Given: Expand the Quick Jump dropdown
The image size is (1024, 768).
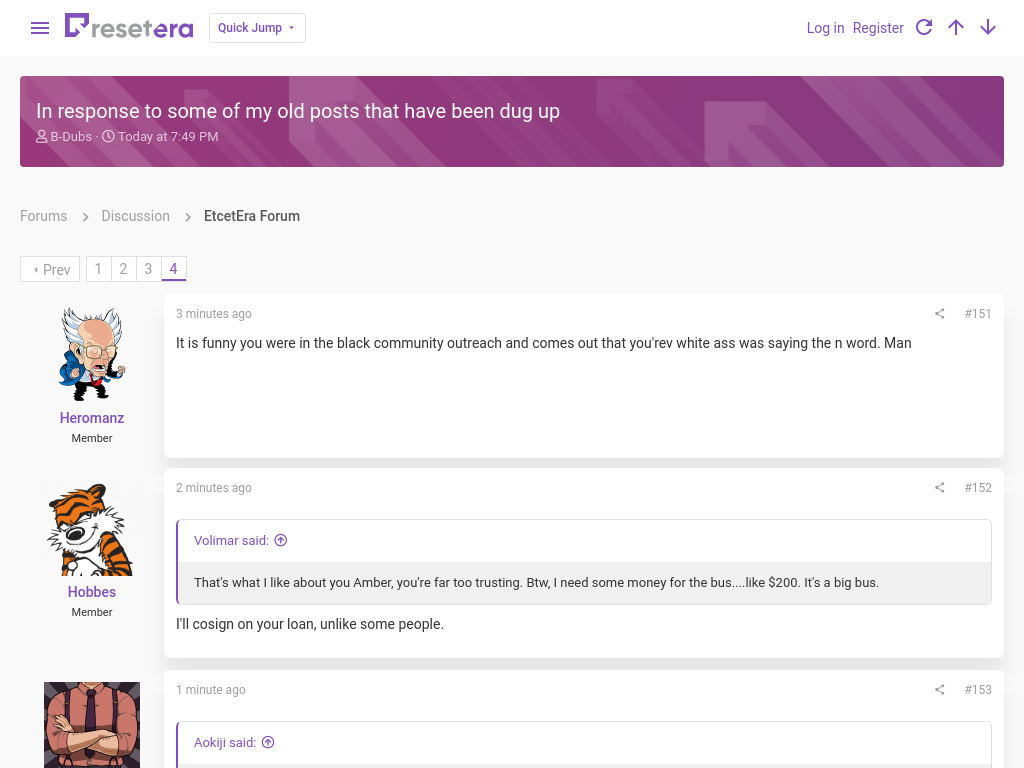Looking at the screenshot, I should (x=257, y=28).
